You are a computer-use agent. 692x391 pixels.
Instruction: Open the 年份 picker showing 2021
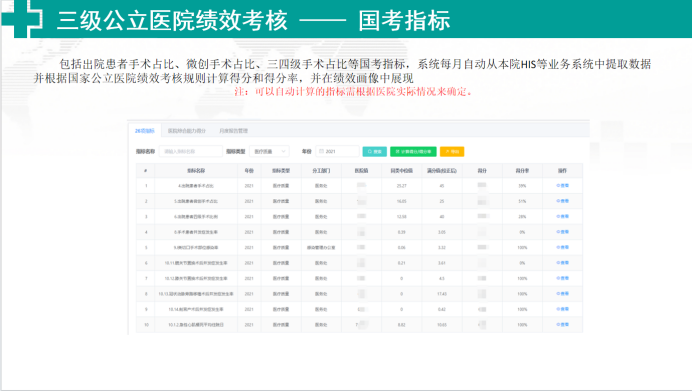(337, 151)
